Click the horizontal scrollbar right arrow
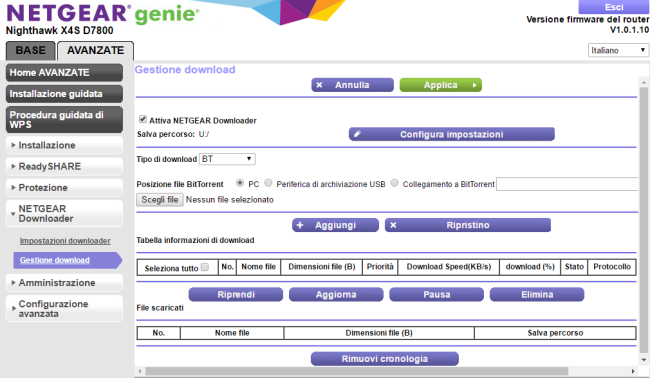 tap(633, 371)
